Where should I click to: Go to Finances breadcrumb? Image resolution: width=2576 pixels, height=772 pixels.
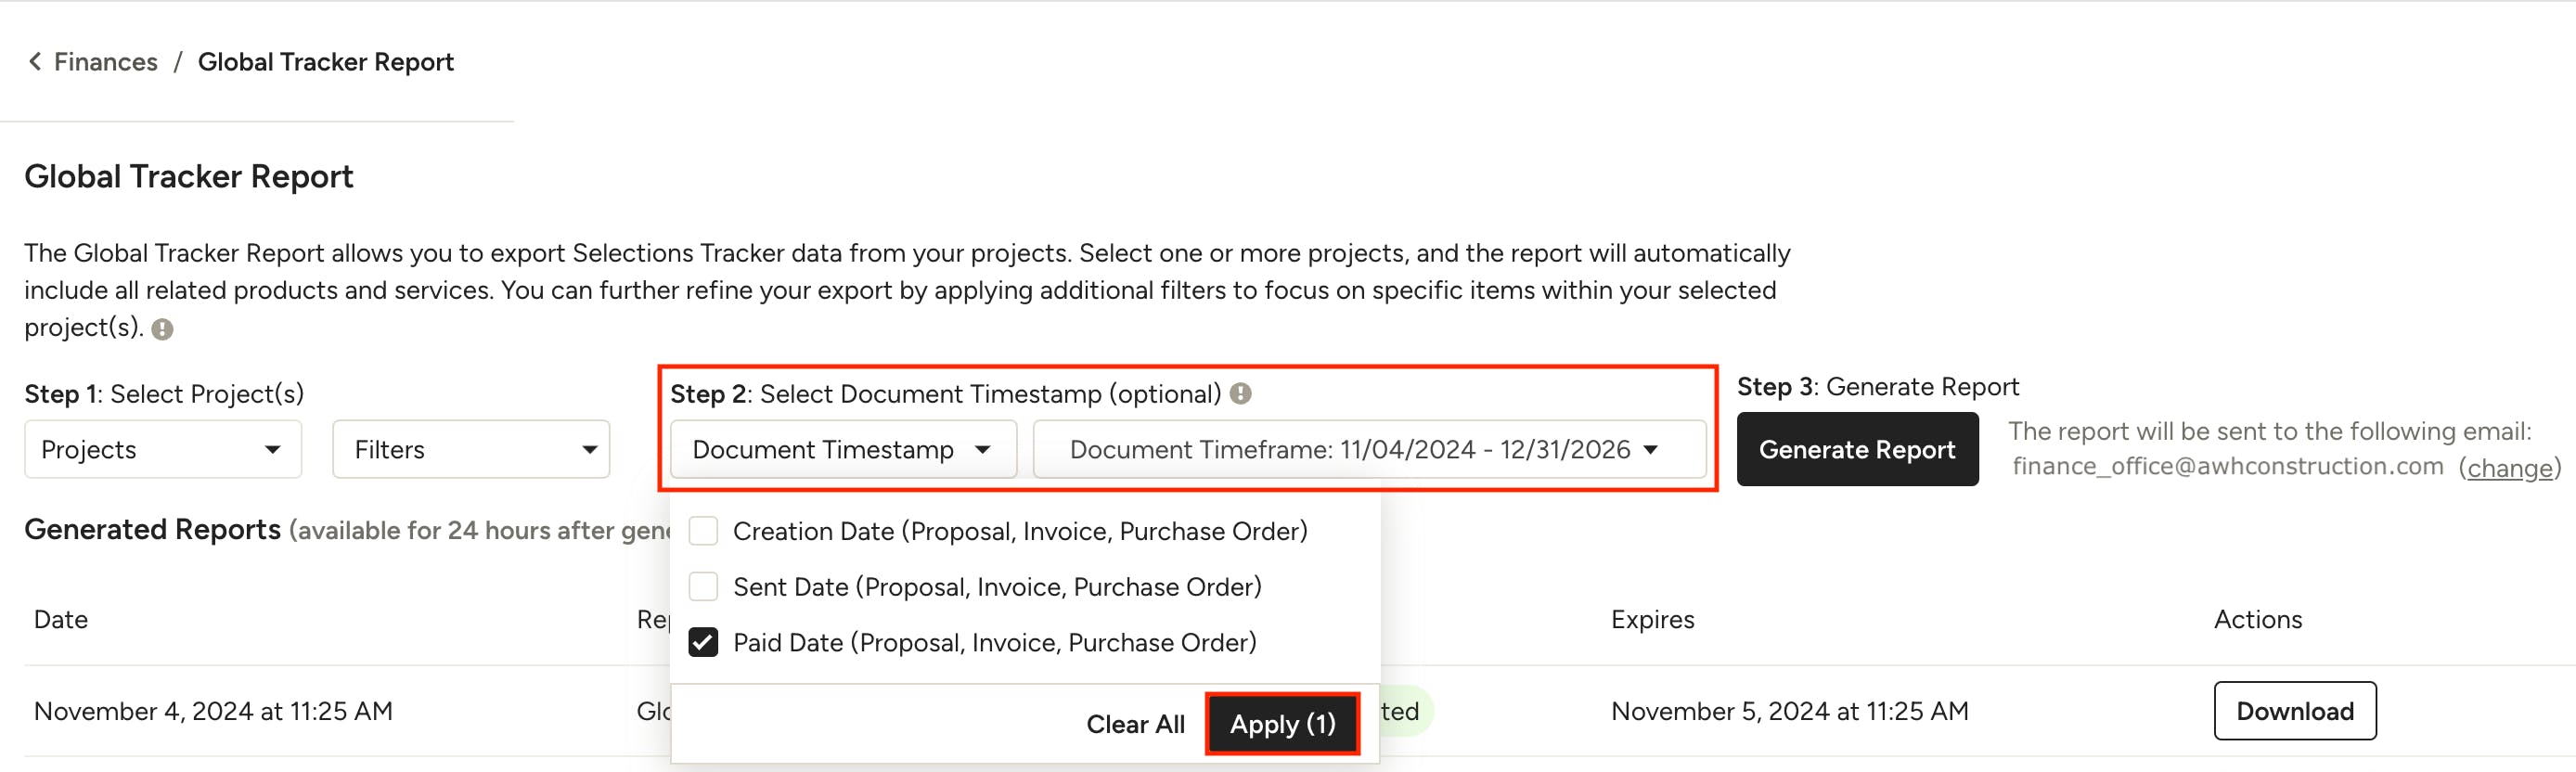(105, 62)
